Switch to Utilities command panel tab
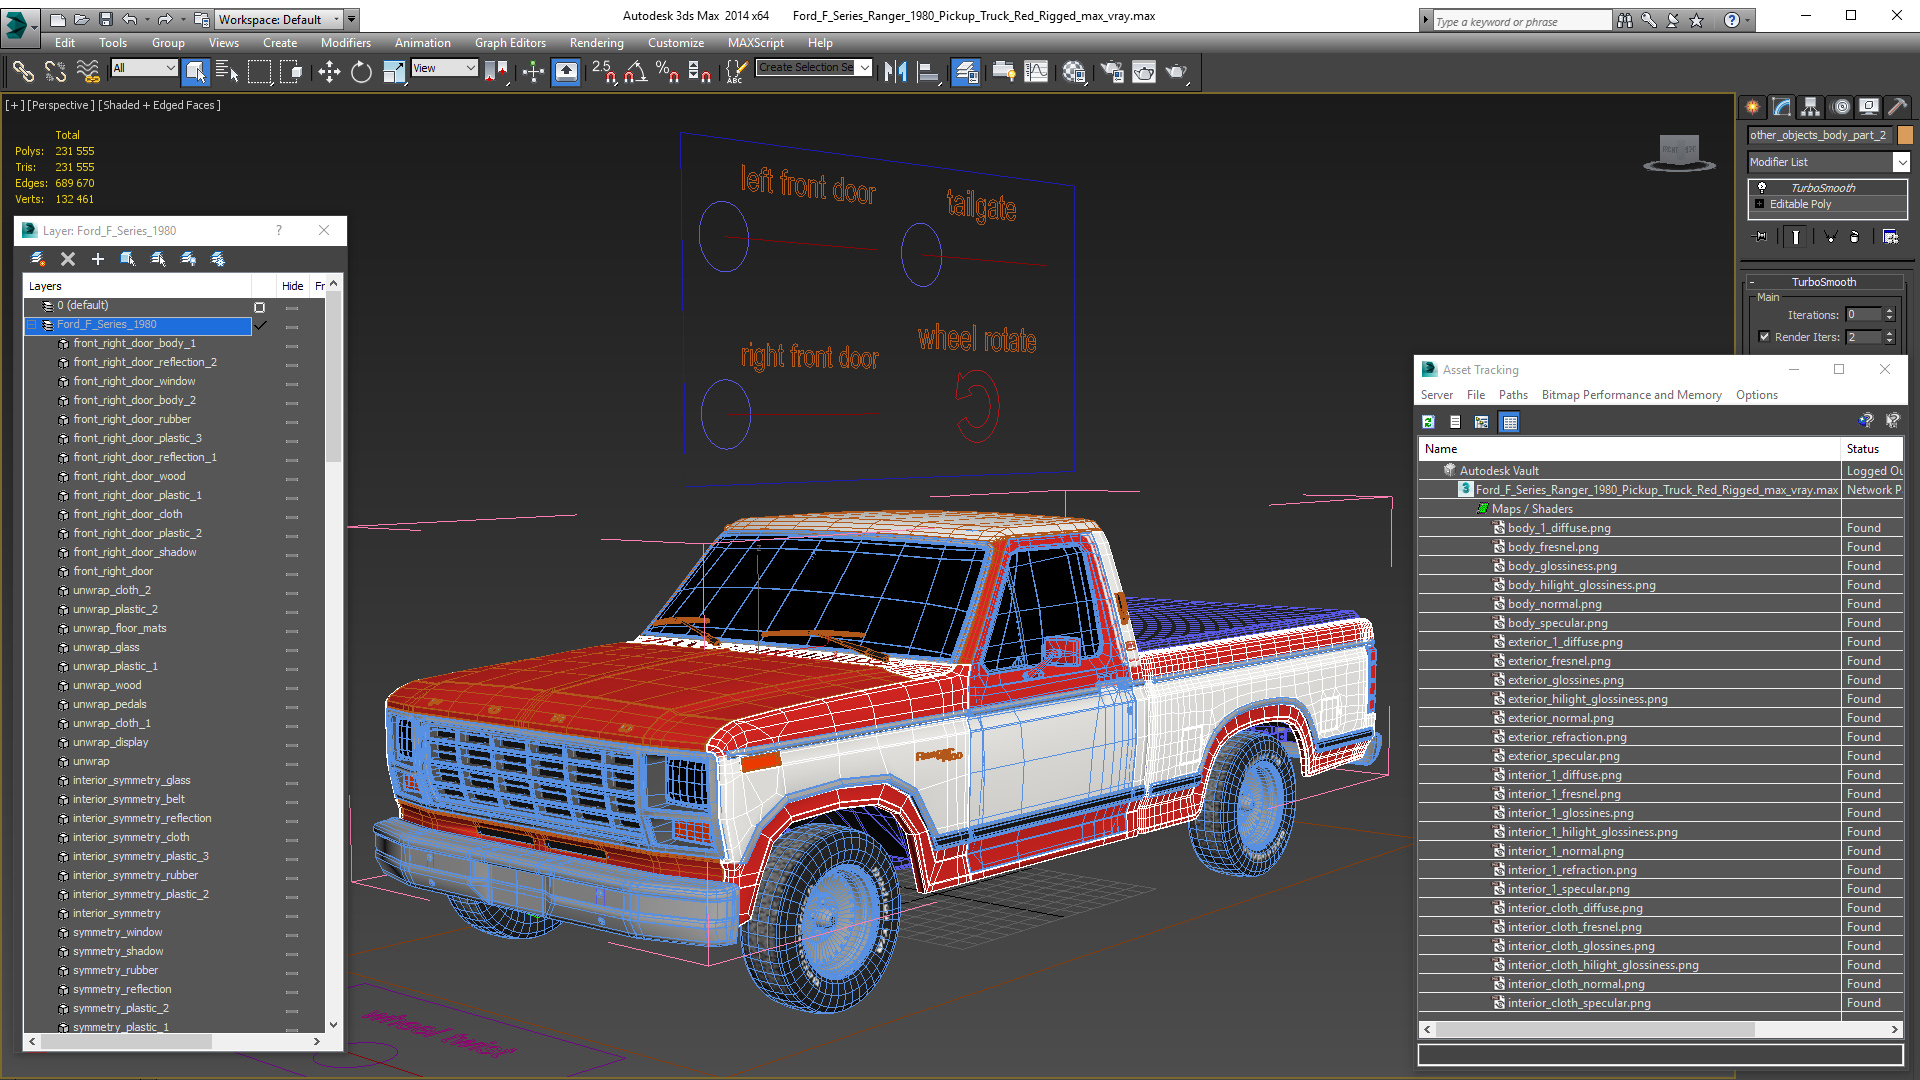The width and height of the screenshot is (1920, 1080). [x=1897, y=107]
